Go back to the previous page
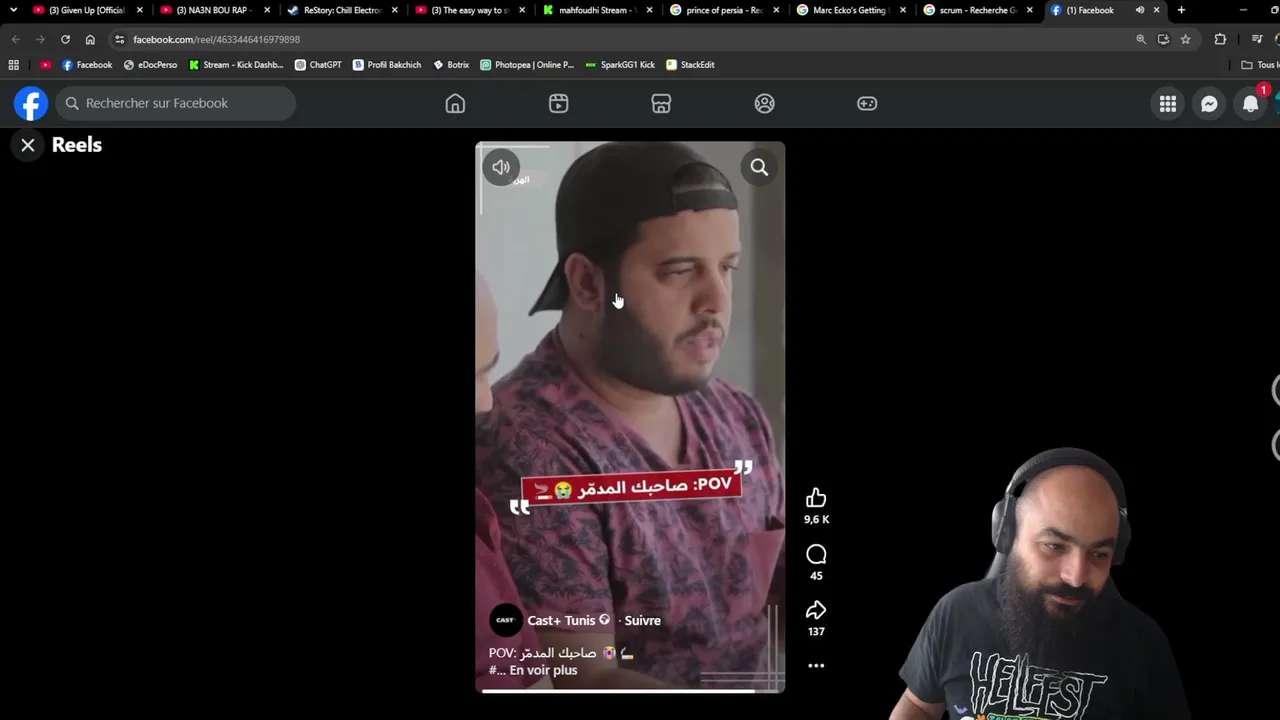The image size is (1280, 720). [16, 39]
